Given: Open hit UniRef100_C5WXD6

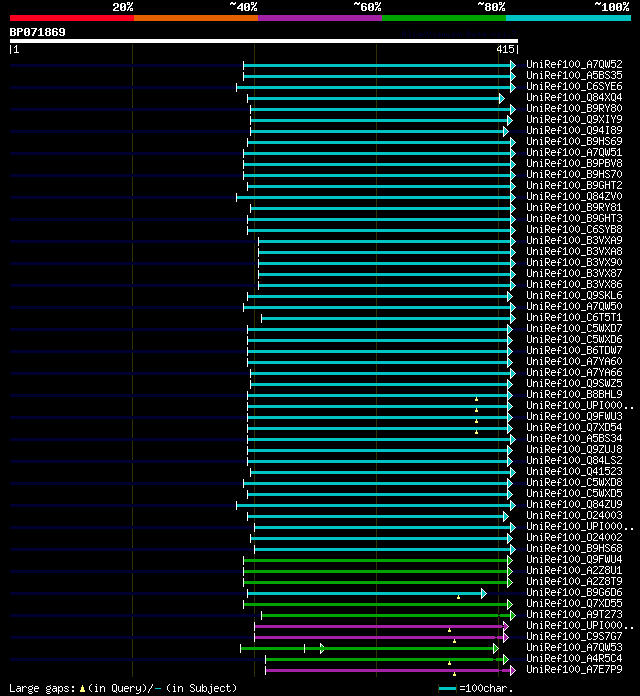Looking at the screenshot, I should (574, 340).
